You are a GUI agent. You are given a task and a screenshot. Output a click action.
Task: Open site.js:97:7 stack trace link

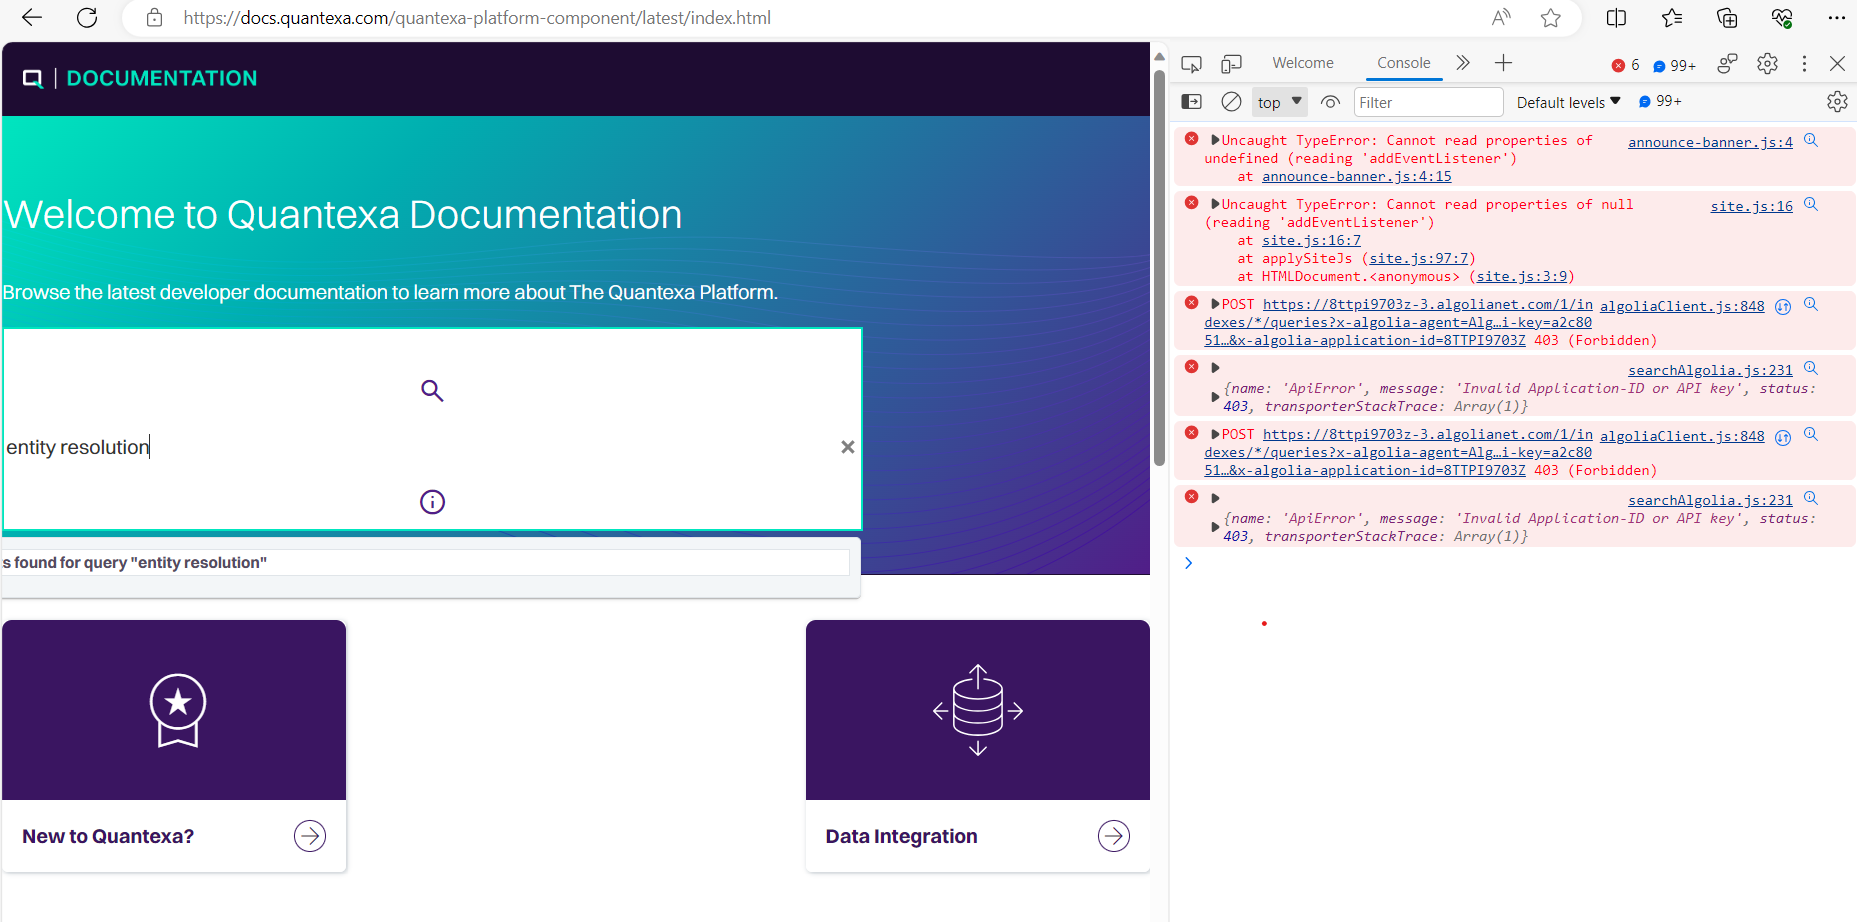click(1419, 258)
